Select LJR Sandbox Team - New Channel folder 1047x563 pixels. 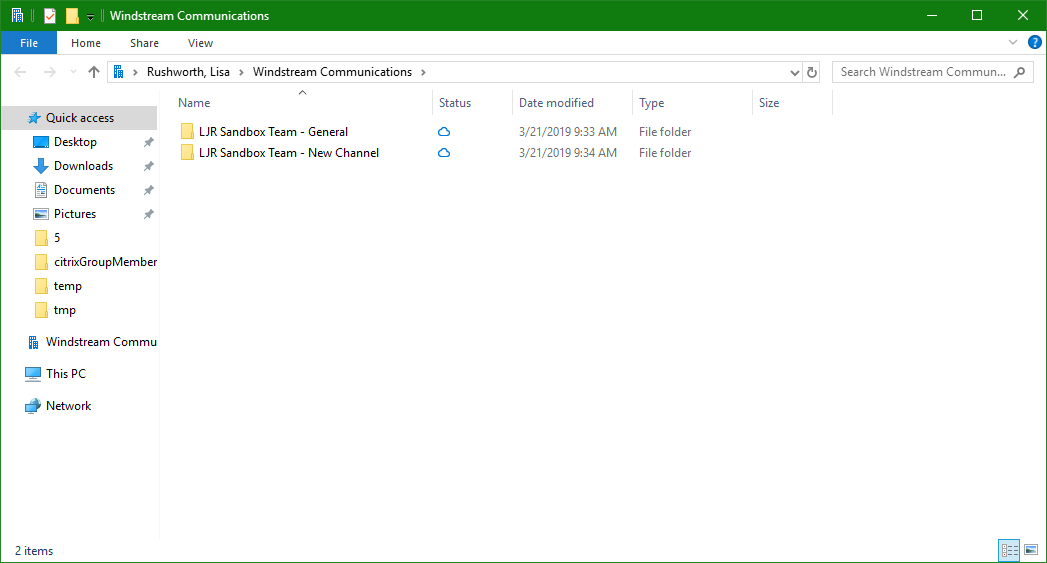(x=288, y=152)
